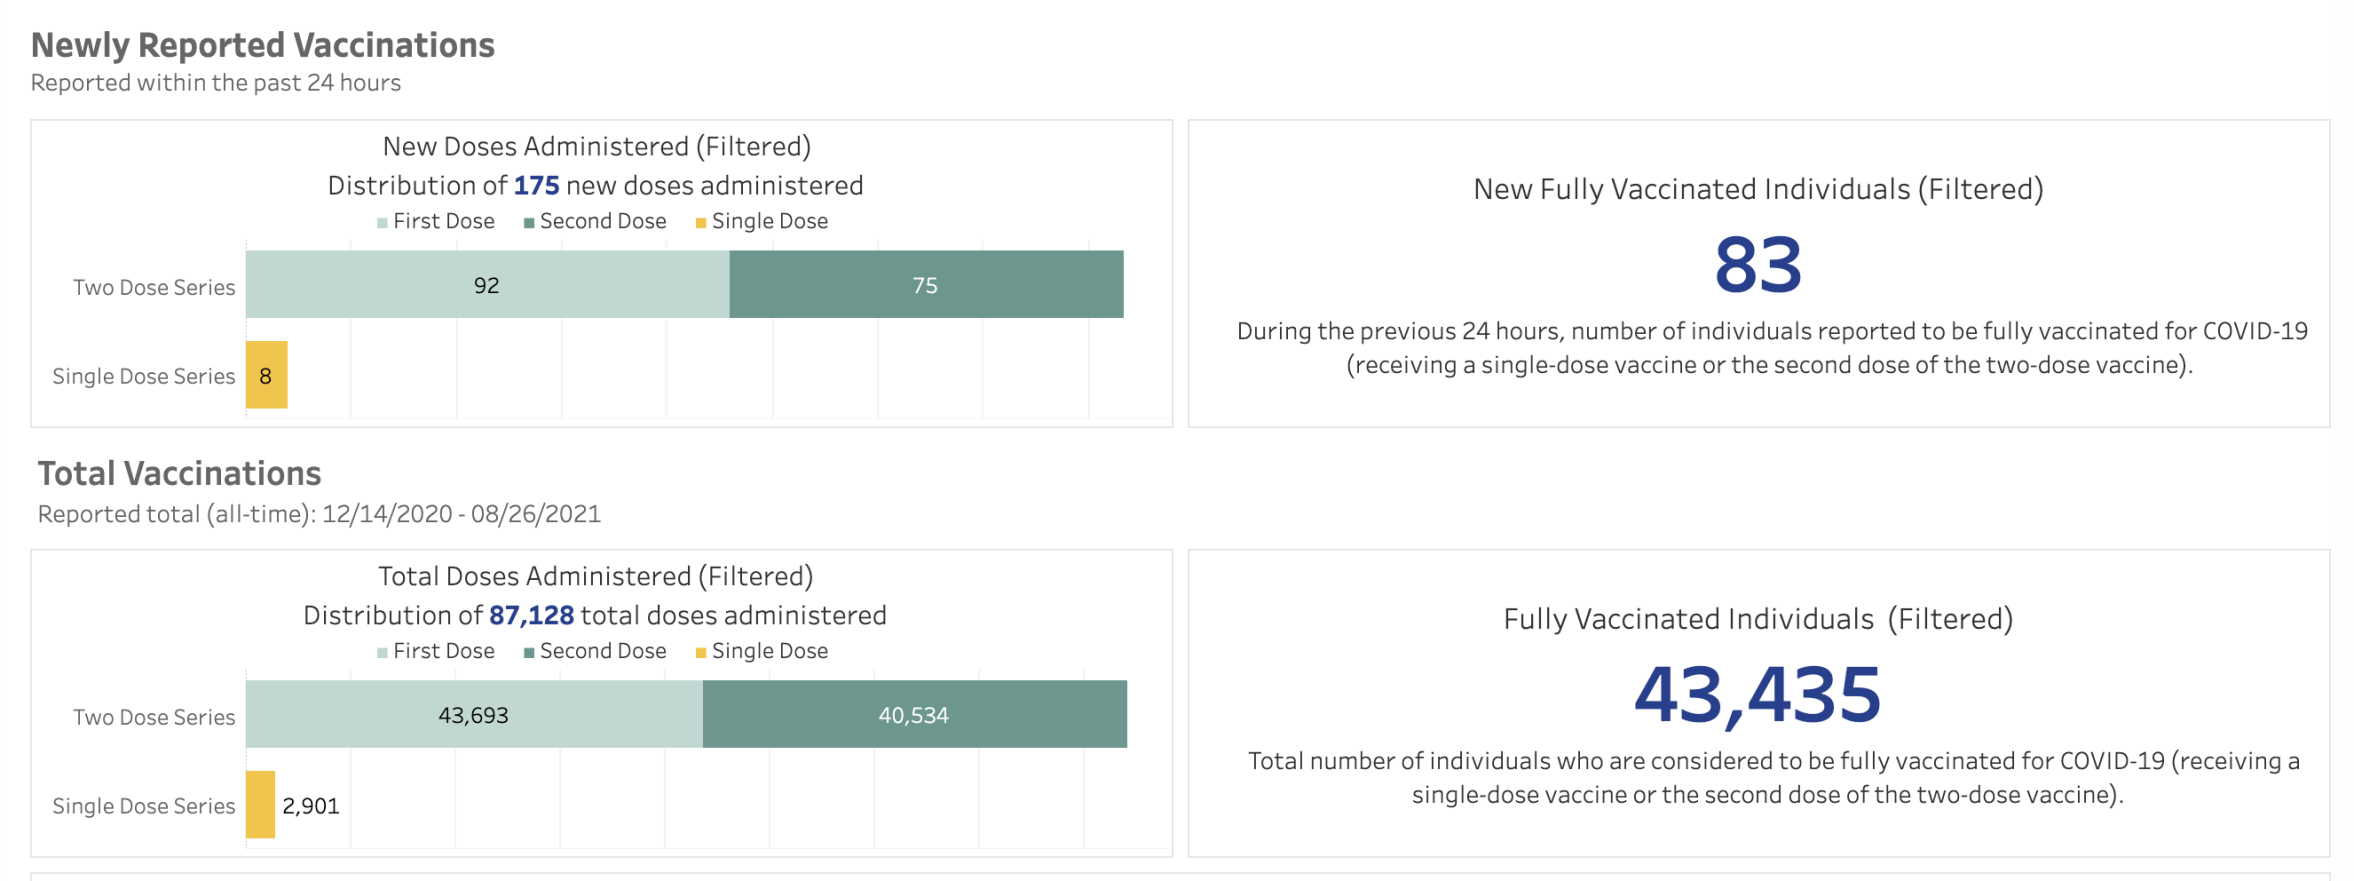The height and width of the screenshot is (881, 2354).
Task: Click yellow Single Dose legend swatch in New Doses chart
Action: (x=701, y=223)
